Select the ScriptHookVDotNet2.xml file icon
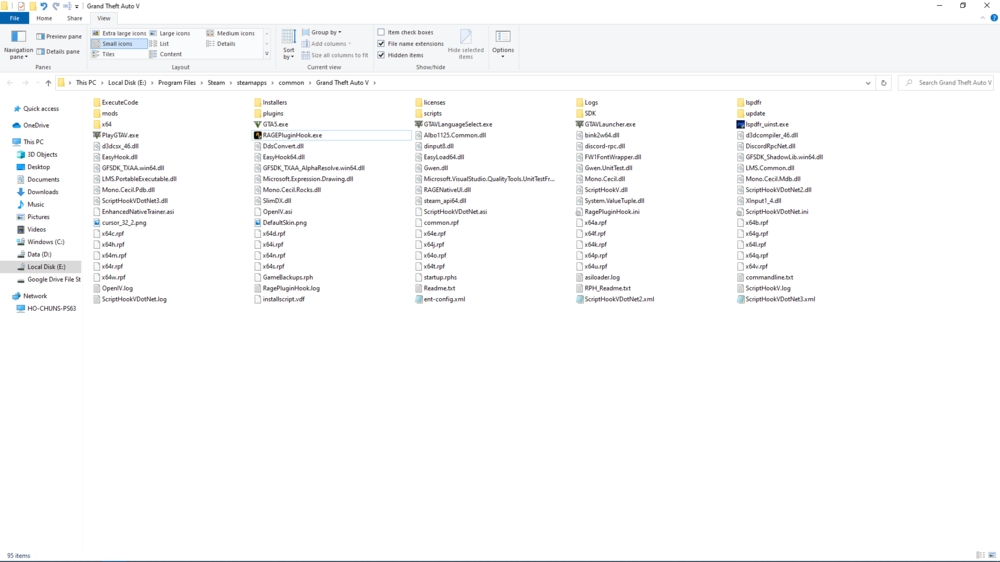The width and height of the screenshot is (1000, 562). [x=580, y=299]
